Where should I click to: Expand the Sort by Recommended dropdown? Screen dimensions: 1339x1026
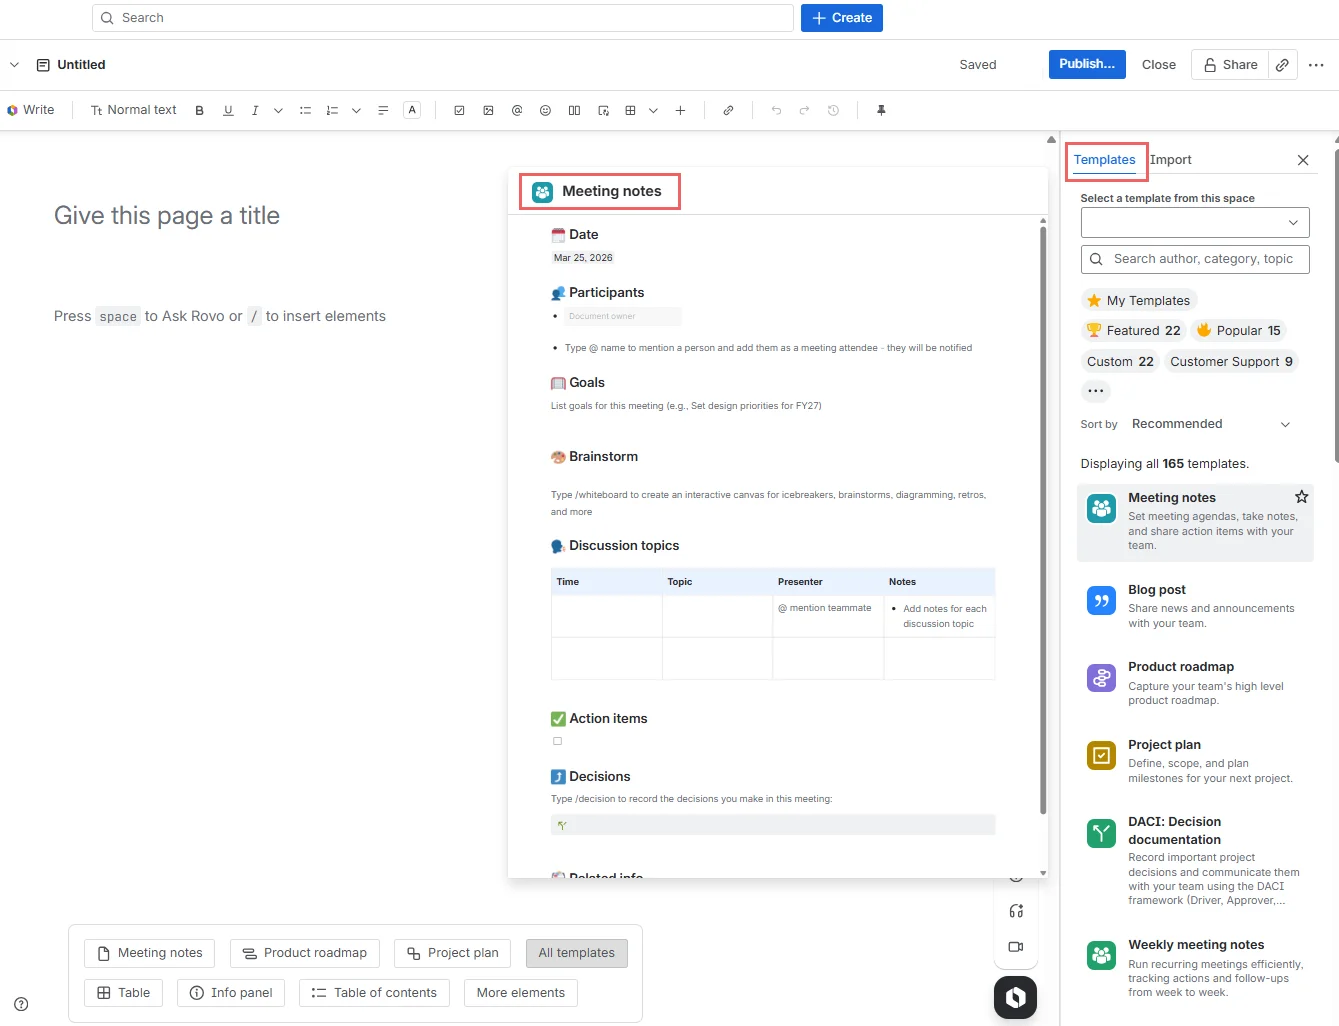pyautogui.click(x=1210, y=424)
